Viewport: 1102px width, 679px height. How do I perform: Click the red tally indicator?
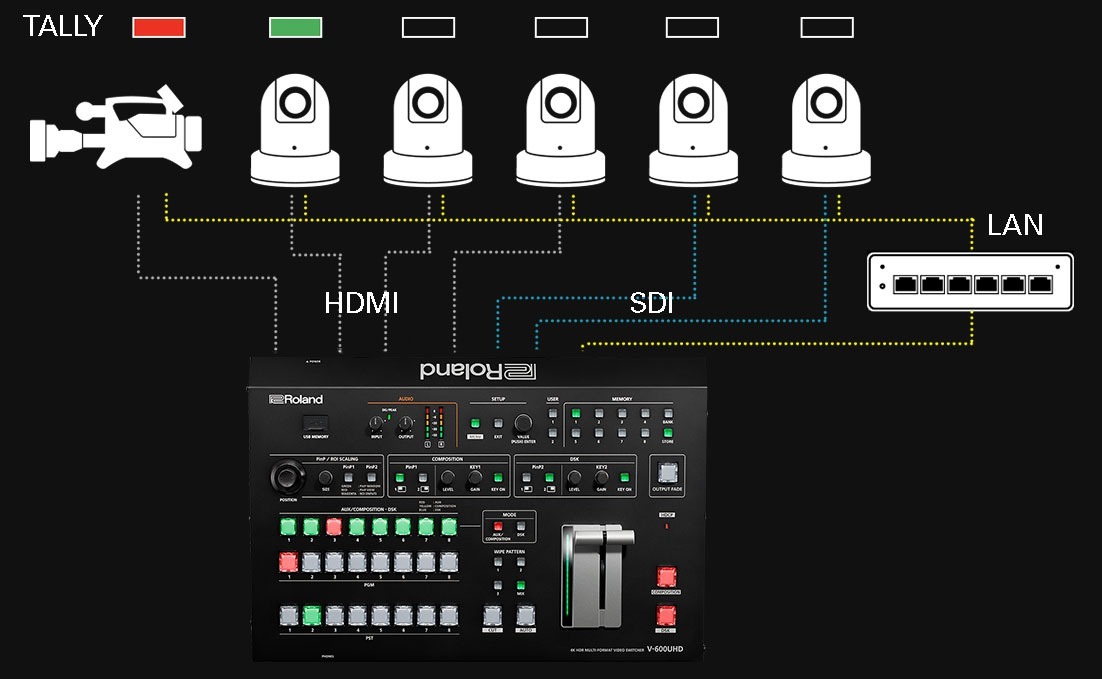pyautogui.click(x=159, y=28)
